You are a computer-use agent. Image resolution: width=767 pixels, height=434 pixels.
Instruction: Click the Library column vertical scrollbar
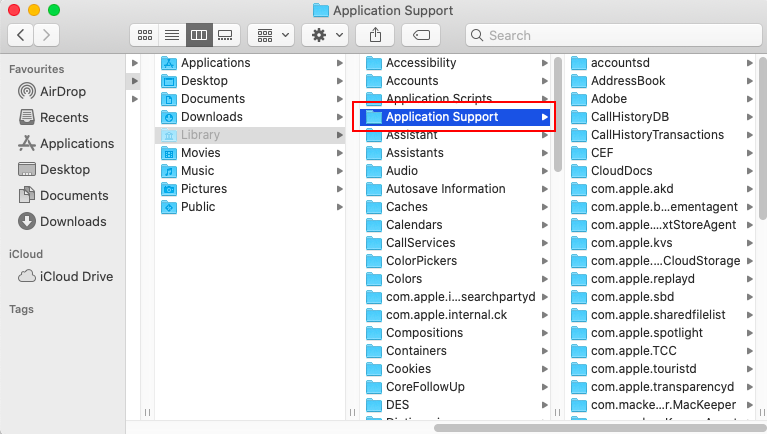click(x=558, y=114)
